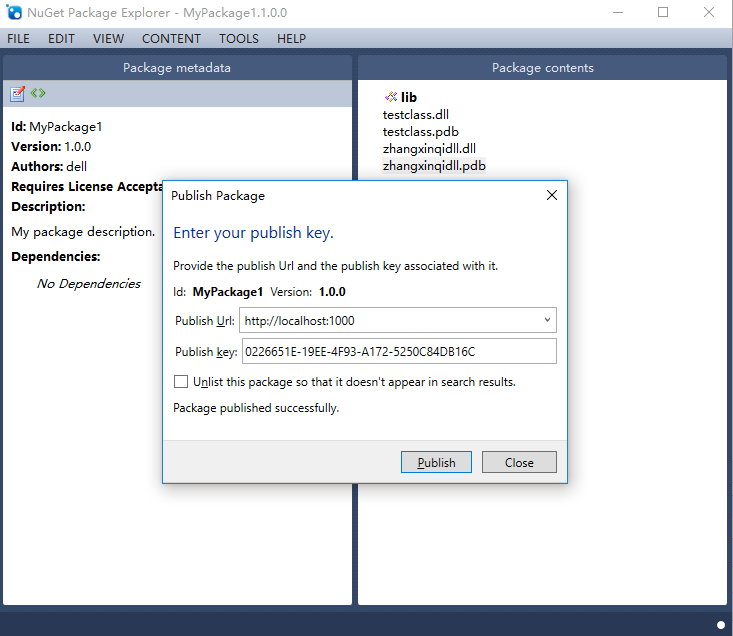Minimize the NuGet Package Explorer window
The image size is (733, 636).
click(618, 12)
